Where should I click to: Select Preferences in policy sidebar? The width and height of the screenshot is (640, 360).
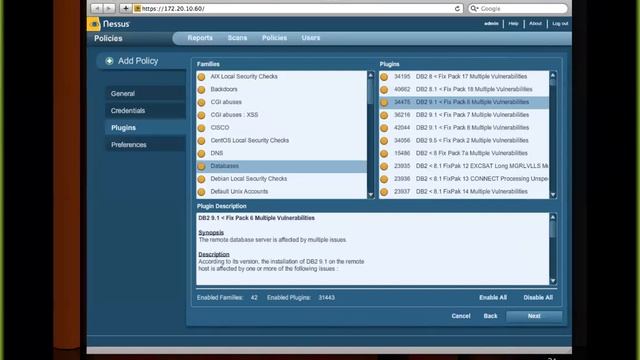pos(145,145)
